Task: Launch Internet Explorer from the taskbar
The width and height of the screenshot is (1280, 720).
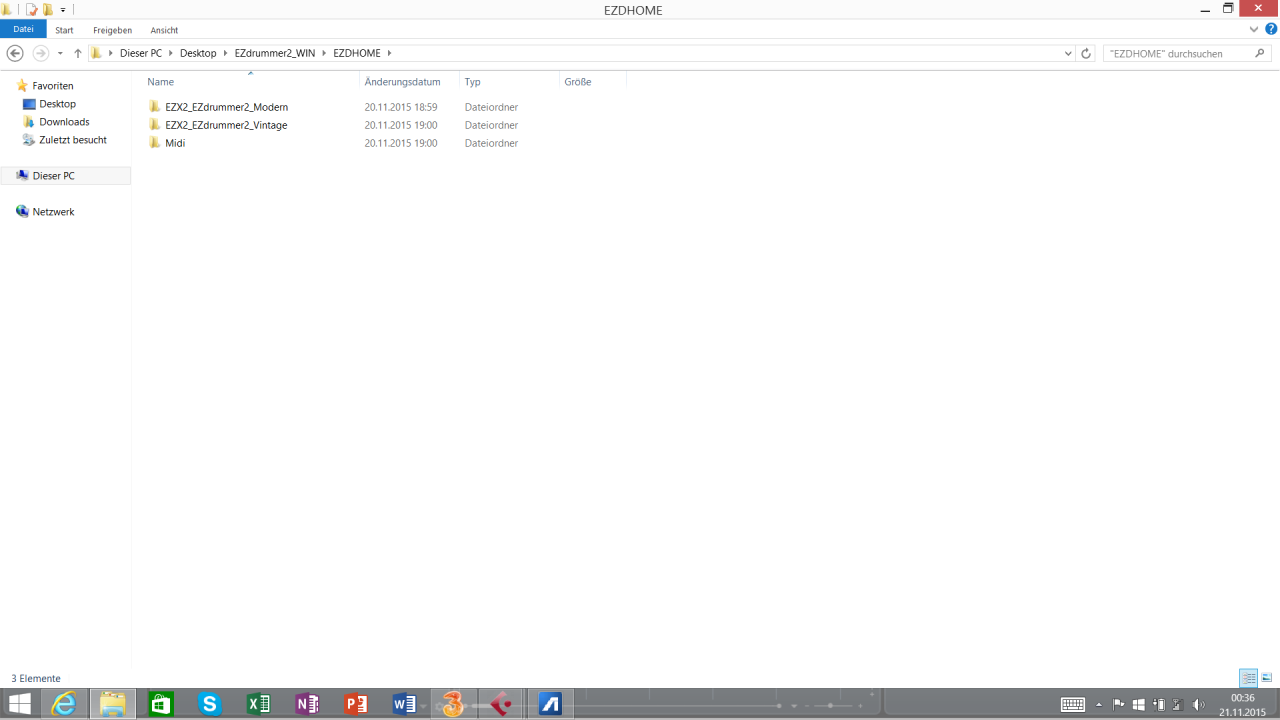Action: 64,704
